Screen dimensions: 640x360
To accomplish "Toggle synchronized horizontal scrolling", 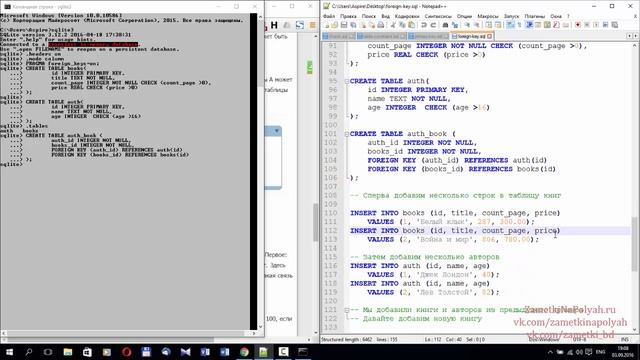I will point(498,25).
